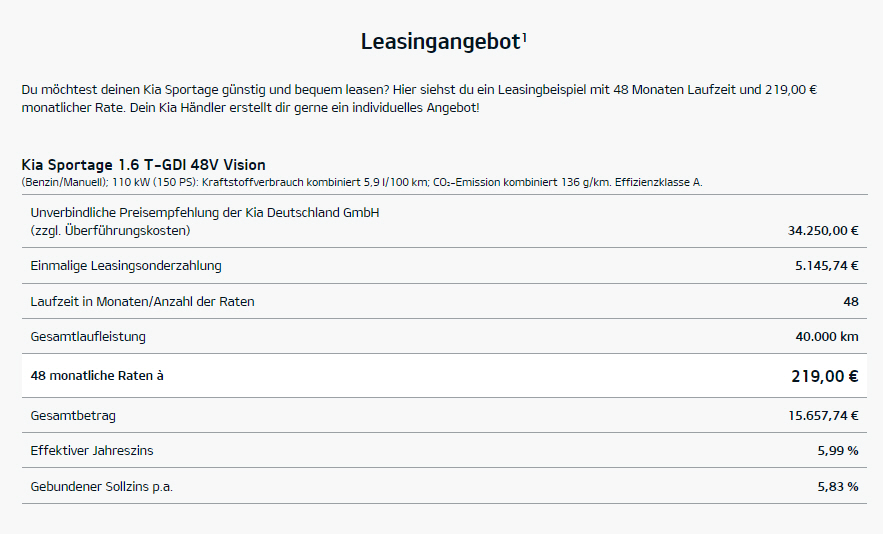The width and height of the screenshot is (883, 534).
Task: Select the 5,99 % interest value
Action: coord(838,450)
